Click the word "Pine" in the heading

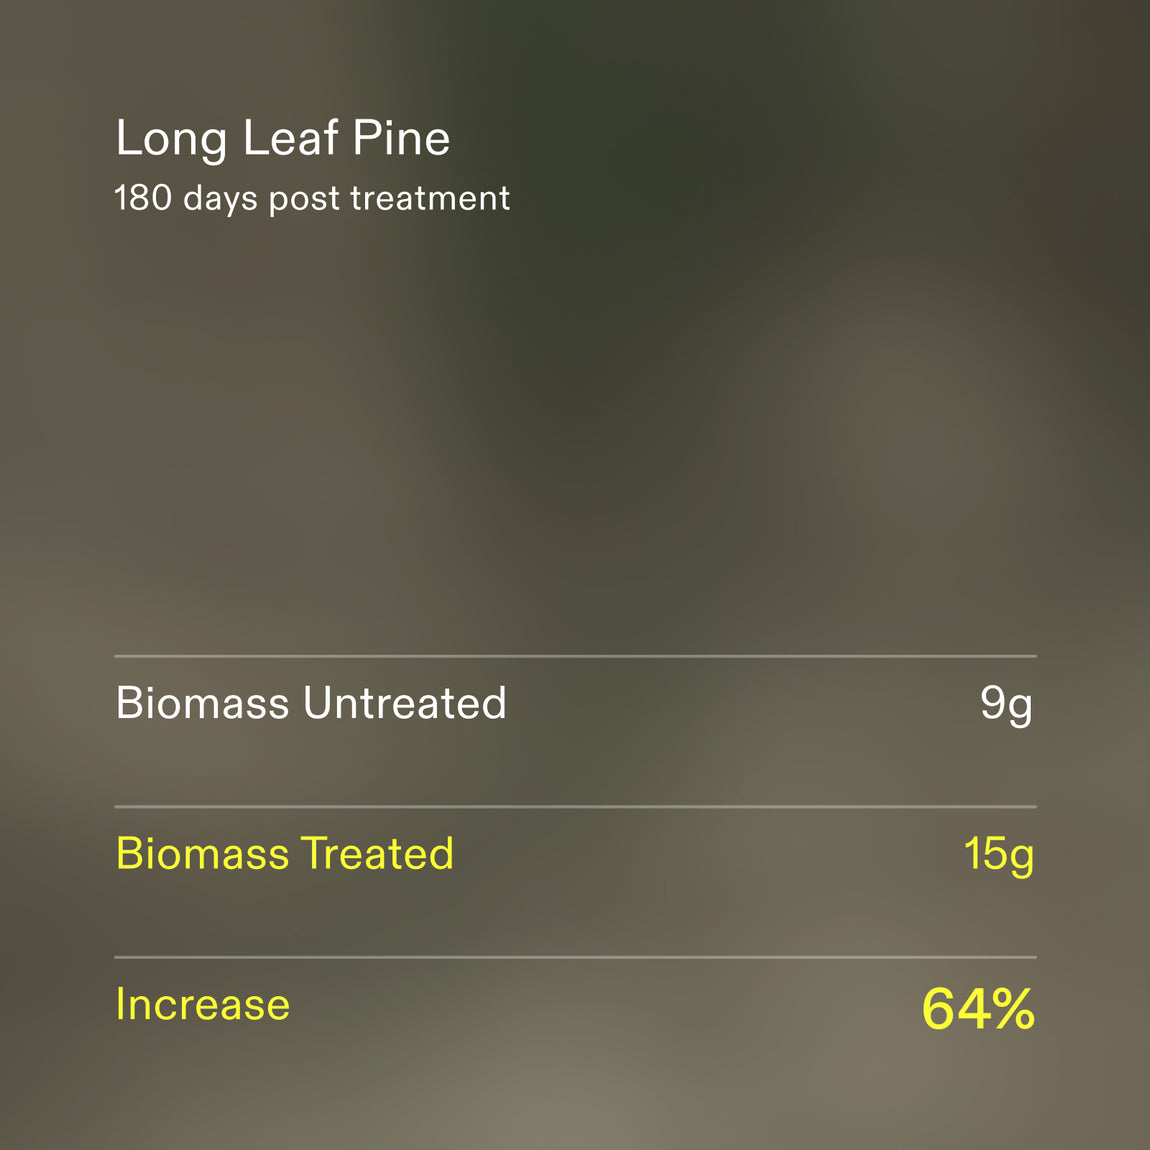point(401,137)
